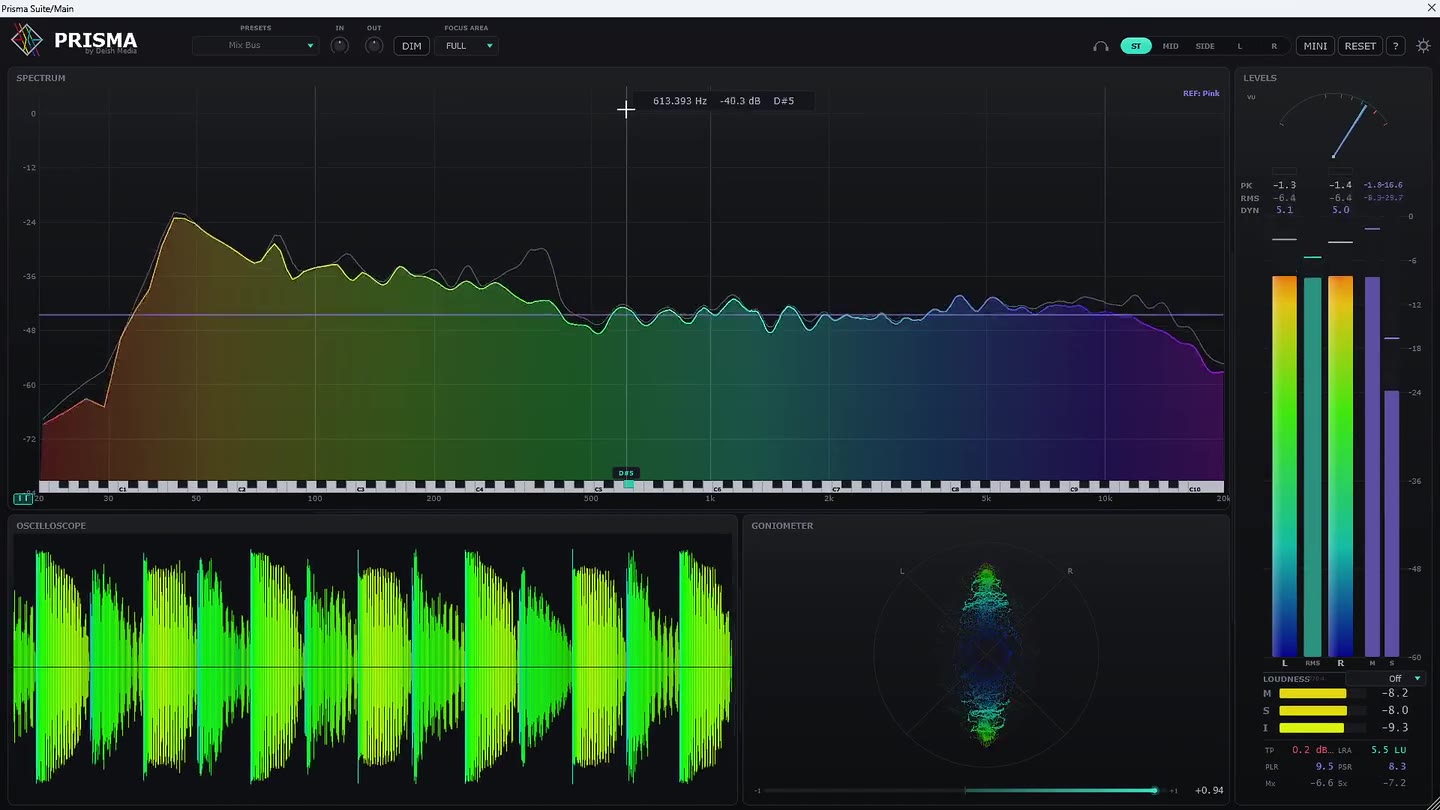
Task: Click the PSR 8.3 value
Action: point(1397,766)
